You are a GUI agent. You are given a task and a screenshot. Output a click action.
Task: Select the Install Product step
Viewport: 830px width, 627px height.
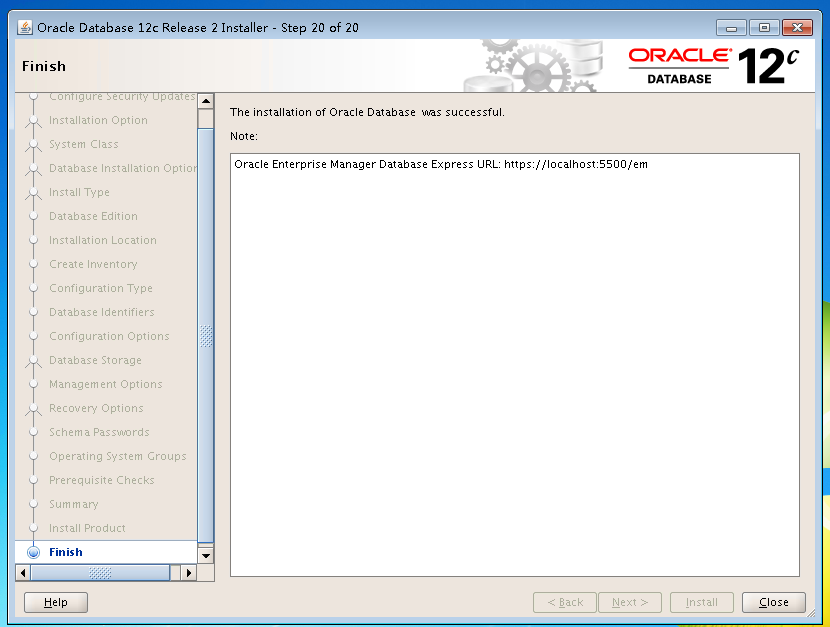pyautogui.click(x=87, y=528)
